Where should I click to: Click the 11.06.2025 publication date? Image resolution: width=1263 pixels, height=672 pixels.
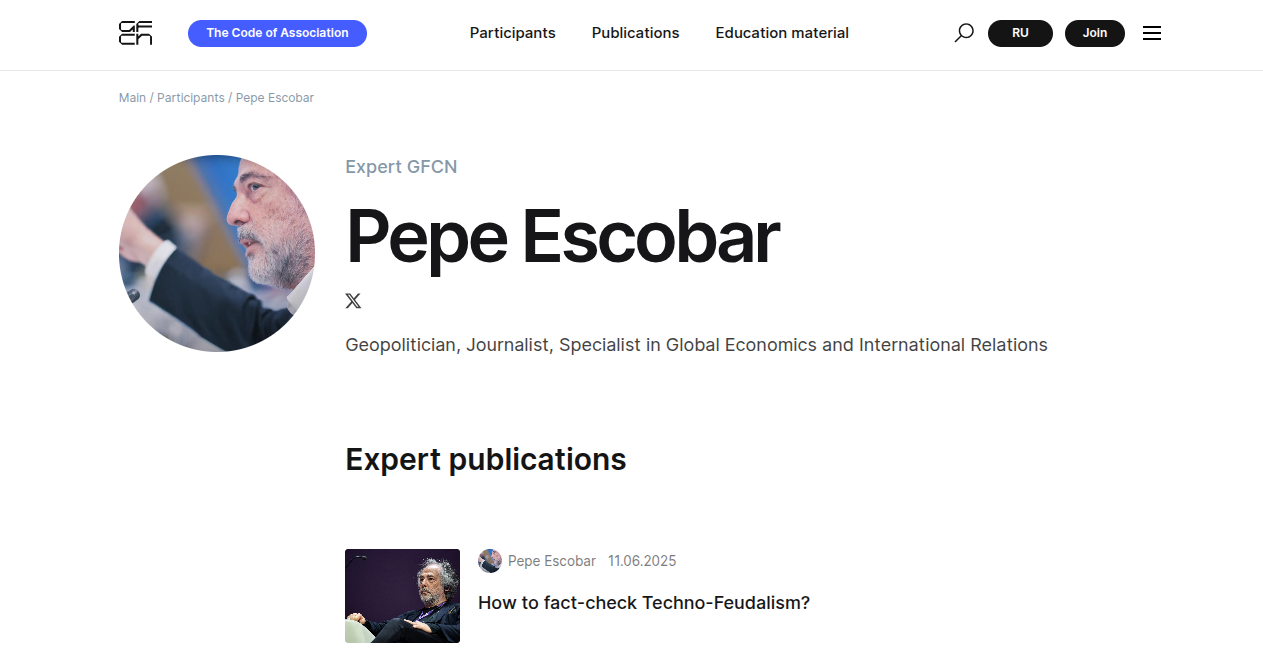(x=642, y=561)
